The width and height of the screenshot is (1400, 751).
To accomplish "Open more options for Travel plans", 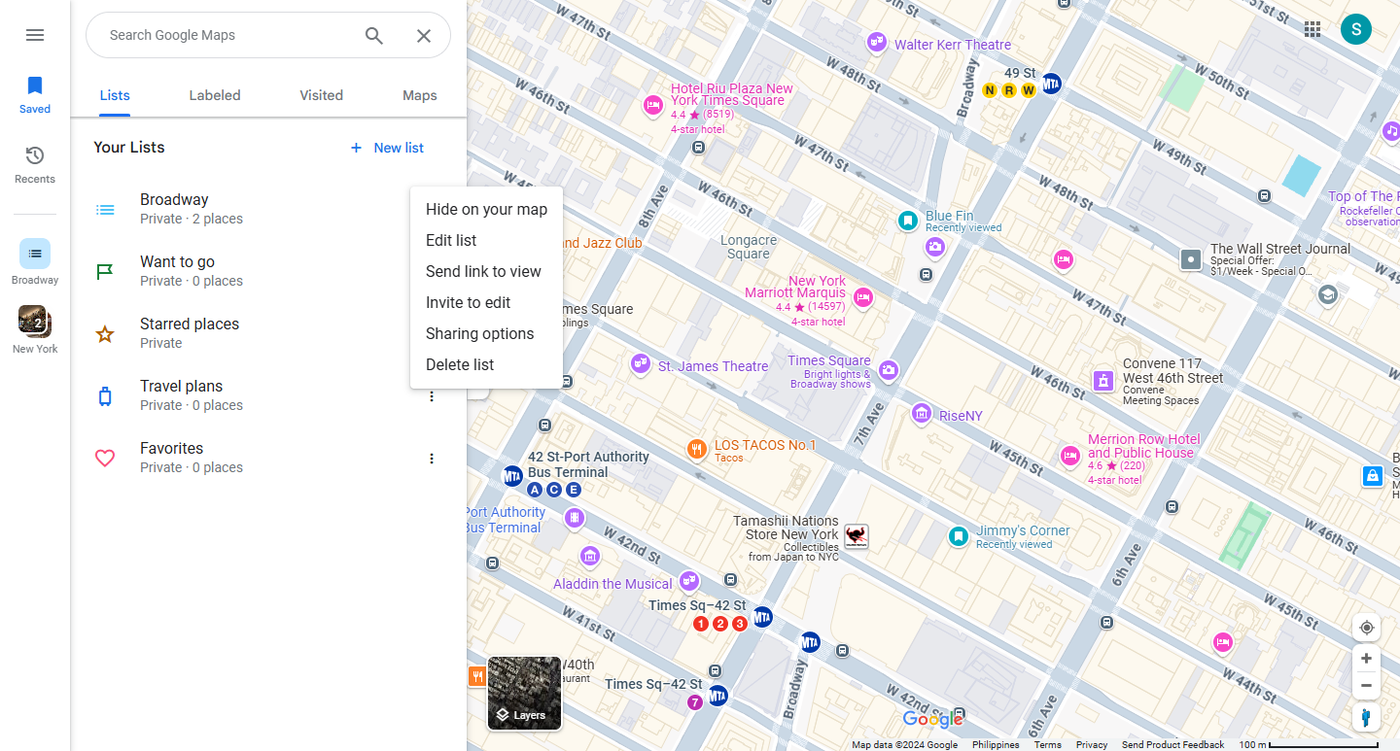I will (x=432, y=397).
